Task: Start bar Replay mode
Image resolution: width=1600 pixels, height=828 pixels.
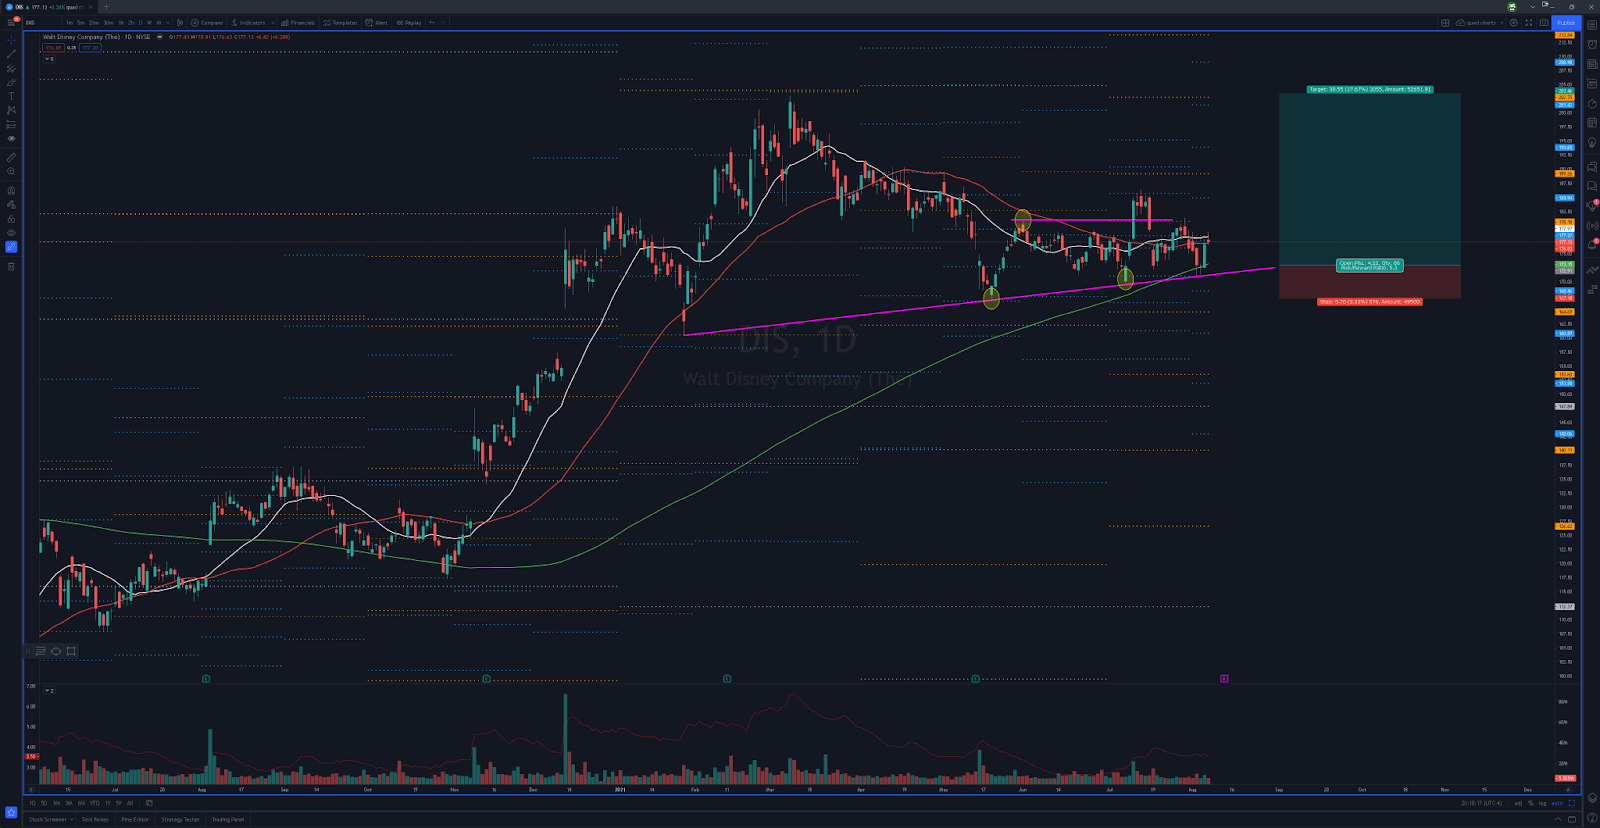Action: coord(408,22)
